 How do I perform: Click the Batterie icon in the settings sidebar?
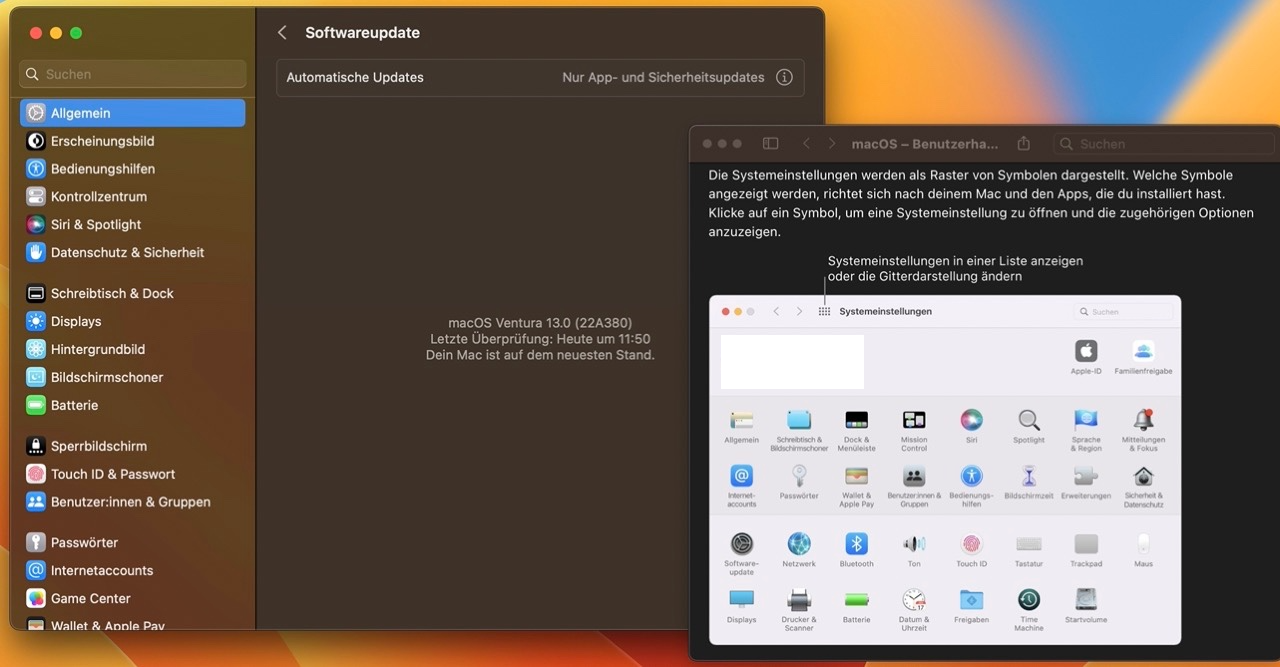click(36, 406)
